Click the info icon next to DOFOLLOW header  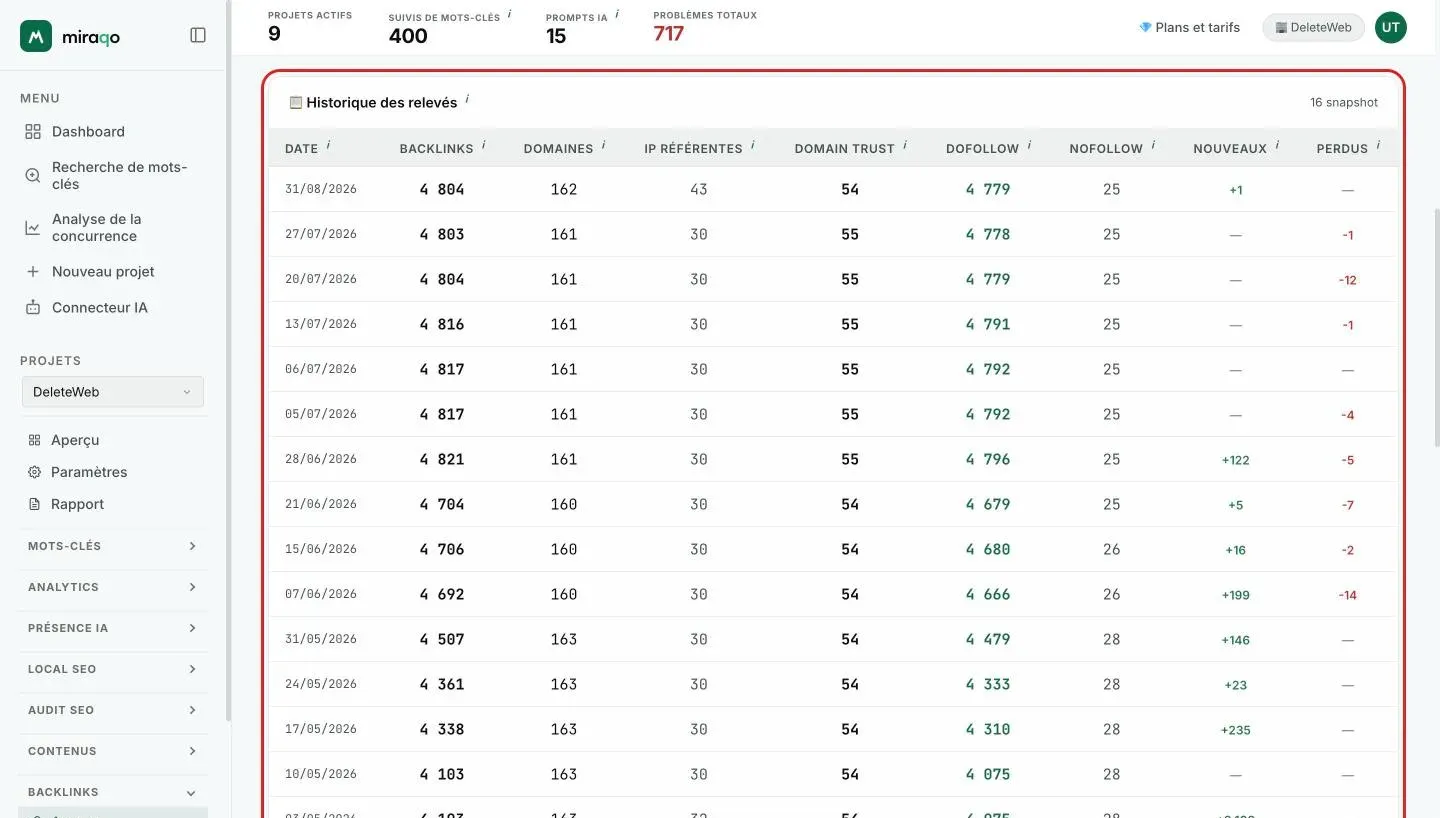(1030, 145)
